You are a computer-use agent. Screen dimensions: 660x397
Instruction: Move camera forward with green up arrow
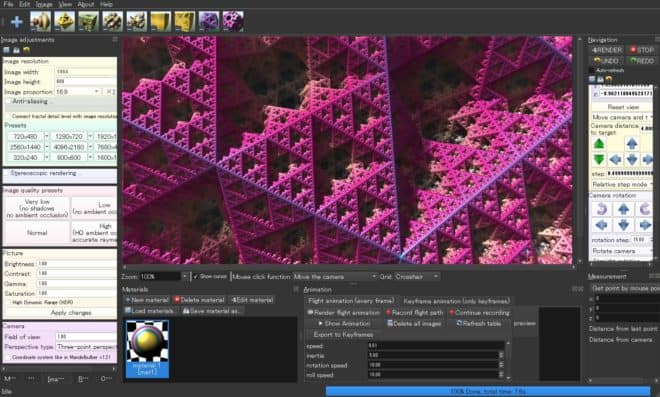point(599,144)
